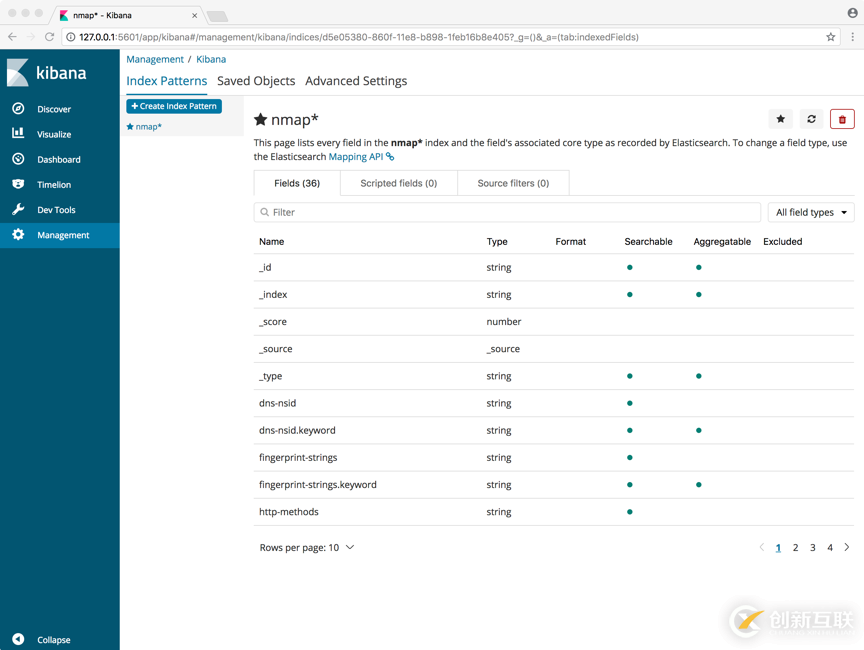The height and width of the screenshot is (650, 864).
Task: Click the set default index star button
Action: [781, 119]
